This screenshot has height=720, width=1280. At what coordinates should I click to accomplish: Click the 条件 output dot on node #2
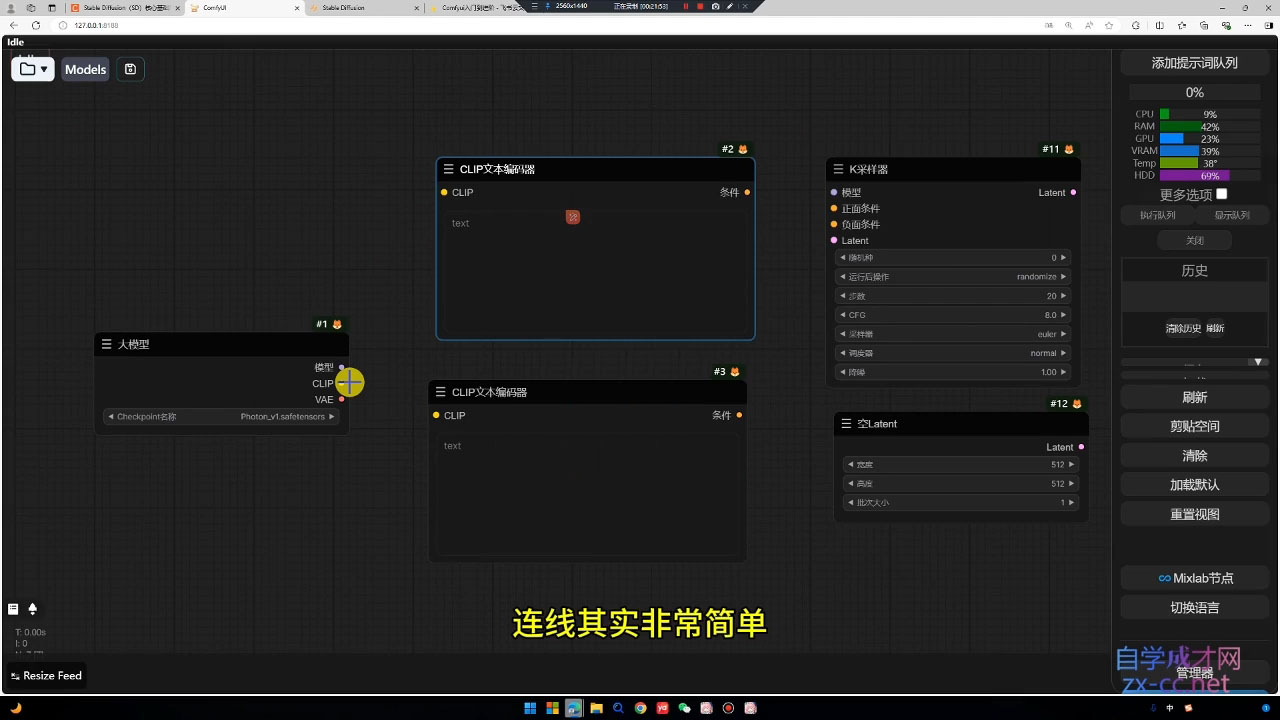point(747,192)
